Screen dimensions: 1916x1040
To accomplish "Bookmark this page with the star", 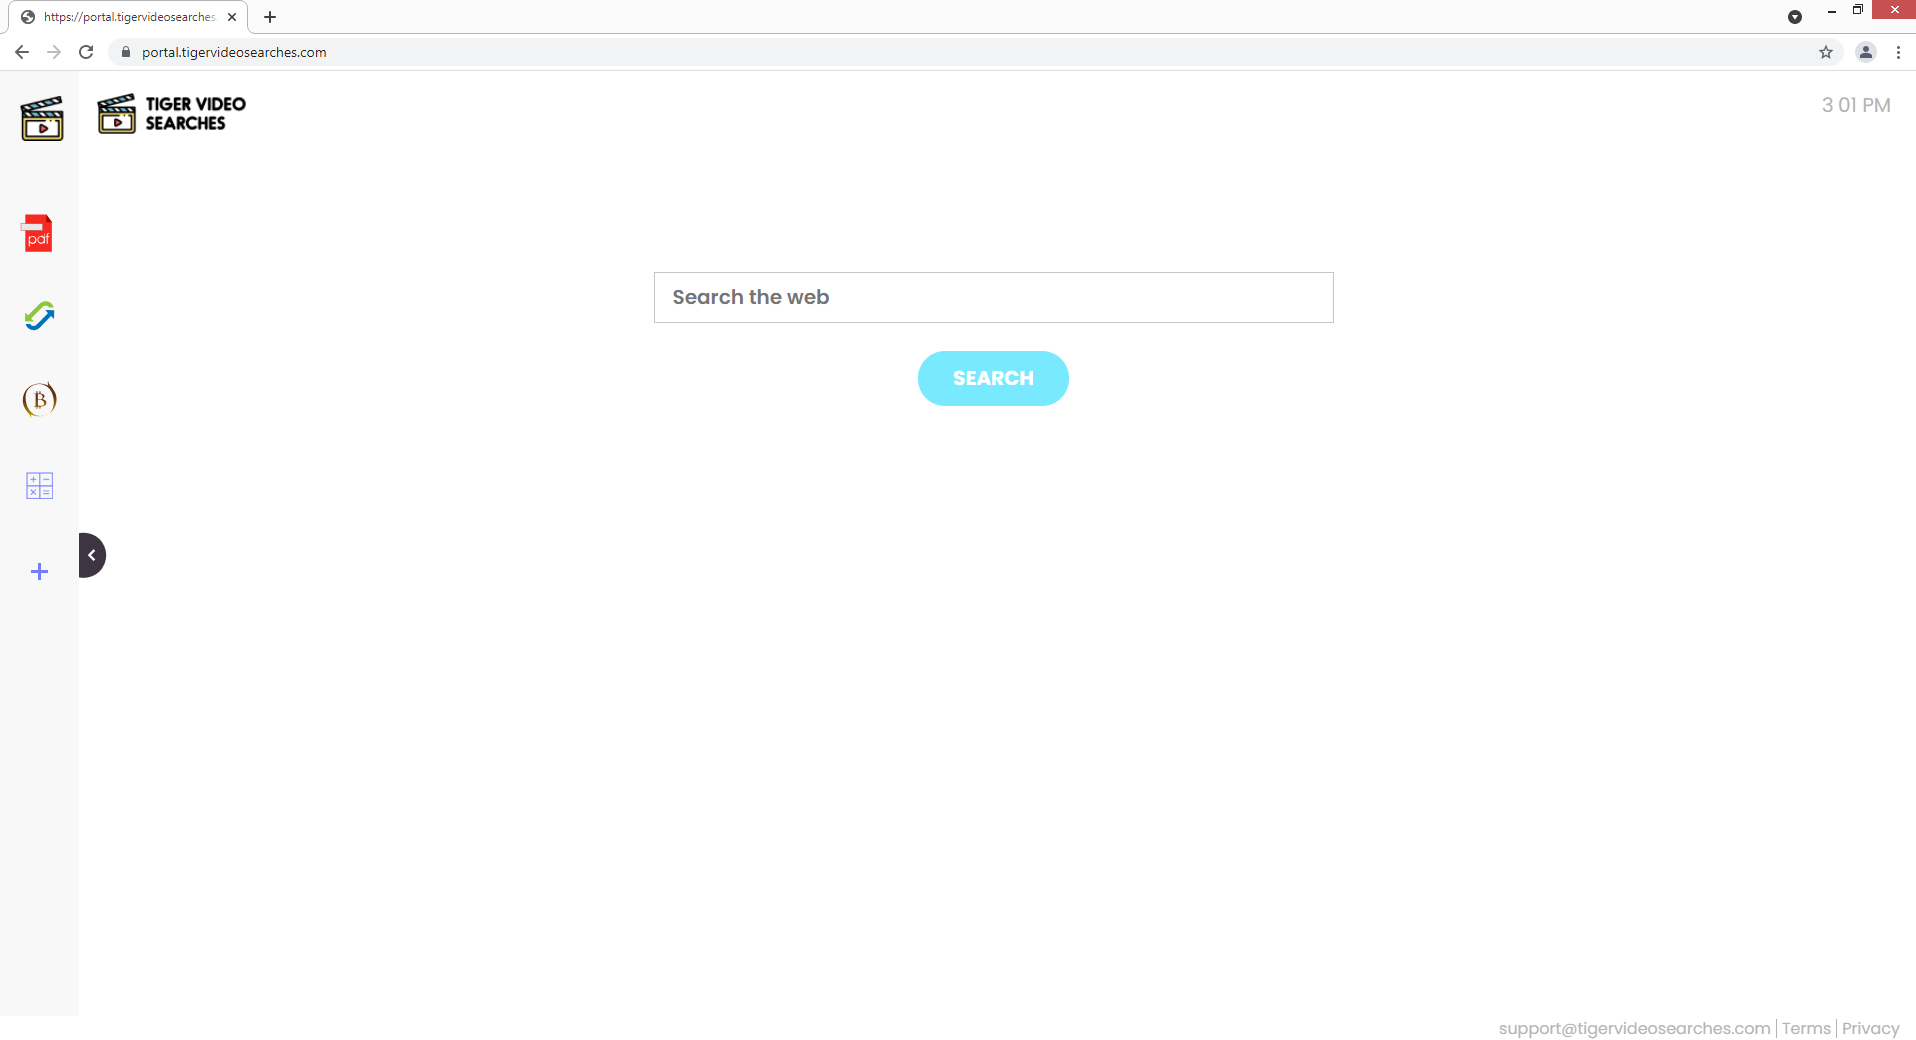I will click(1826, 52).
